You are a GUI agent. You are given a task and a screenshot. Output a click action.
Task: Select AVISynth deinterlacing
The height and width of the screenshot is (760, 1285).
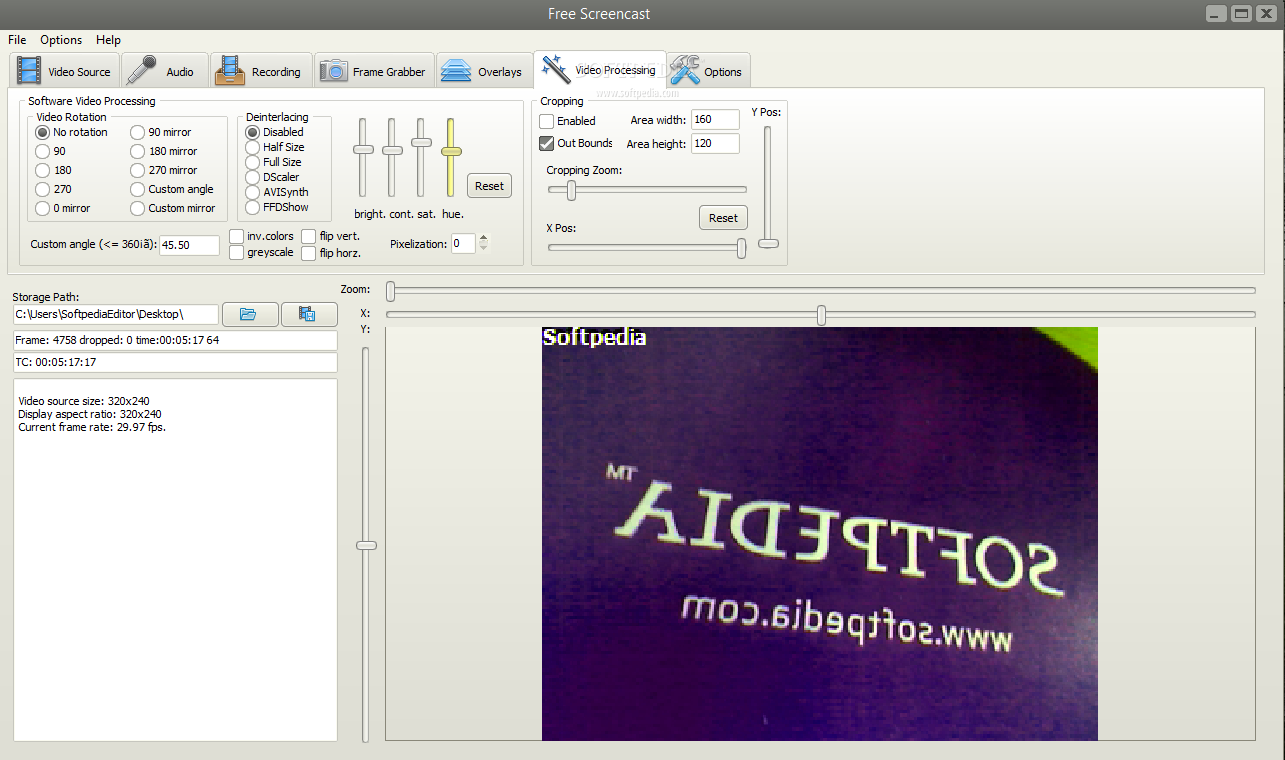pyautogui.click(x=253, y=192)
